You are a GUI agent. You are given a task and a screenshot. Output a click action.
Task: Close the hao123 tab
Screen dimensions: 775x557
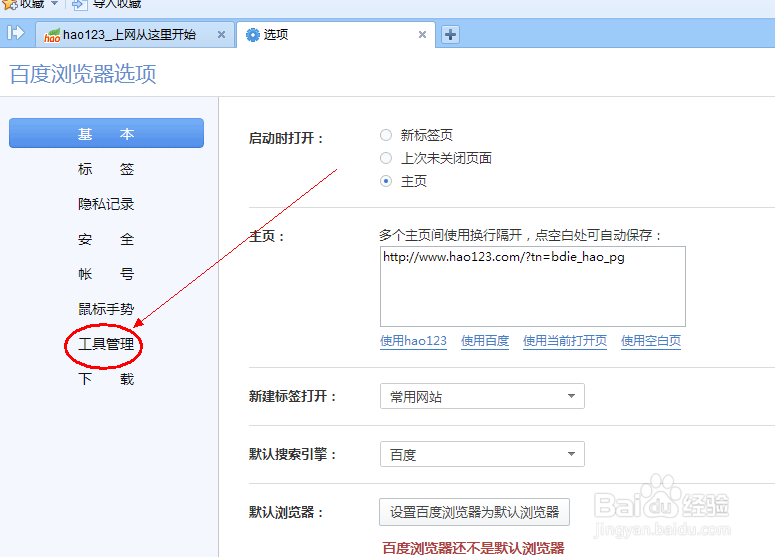(x=221, y=35)
